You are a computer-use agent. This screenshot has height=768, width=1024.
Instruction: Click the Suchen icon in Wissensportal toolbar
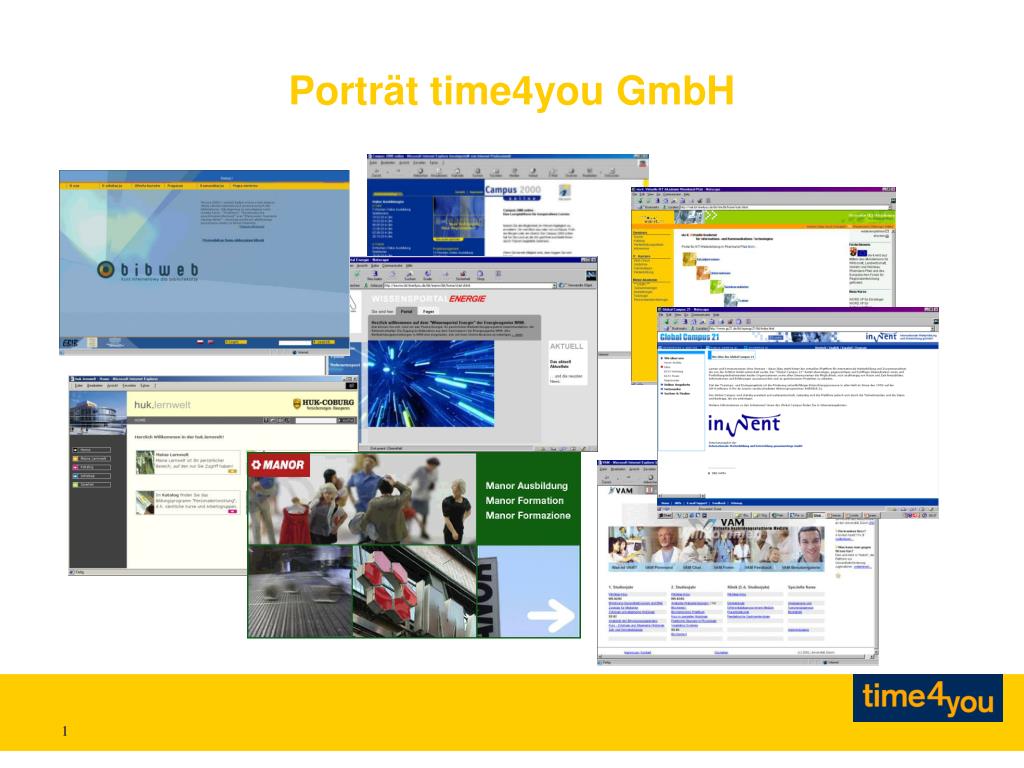[409, 275]
